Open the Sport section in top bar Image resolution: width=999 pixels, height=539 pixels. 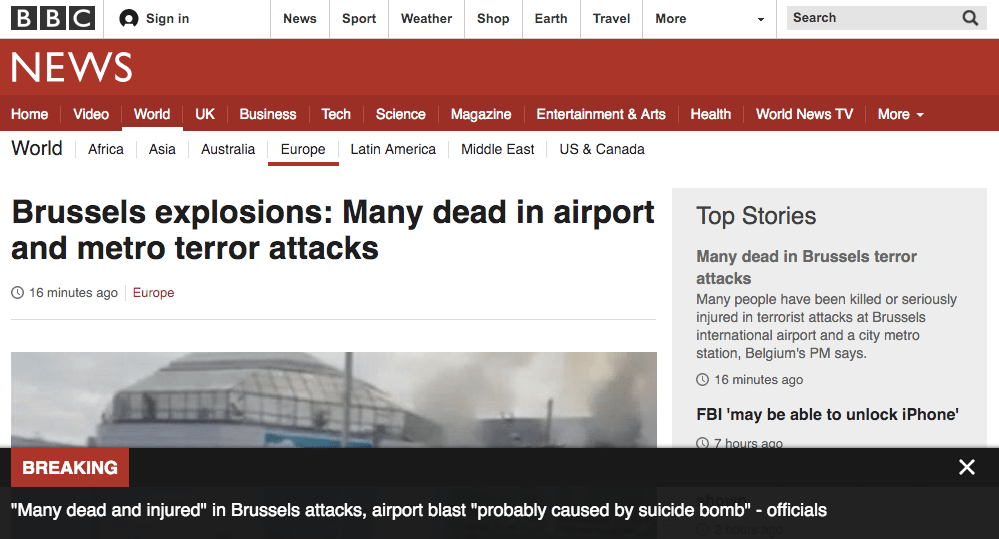pyautogui.click(x=359, y=18)
